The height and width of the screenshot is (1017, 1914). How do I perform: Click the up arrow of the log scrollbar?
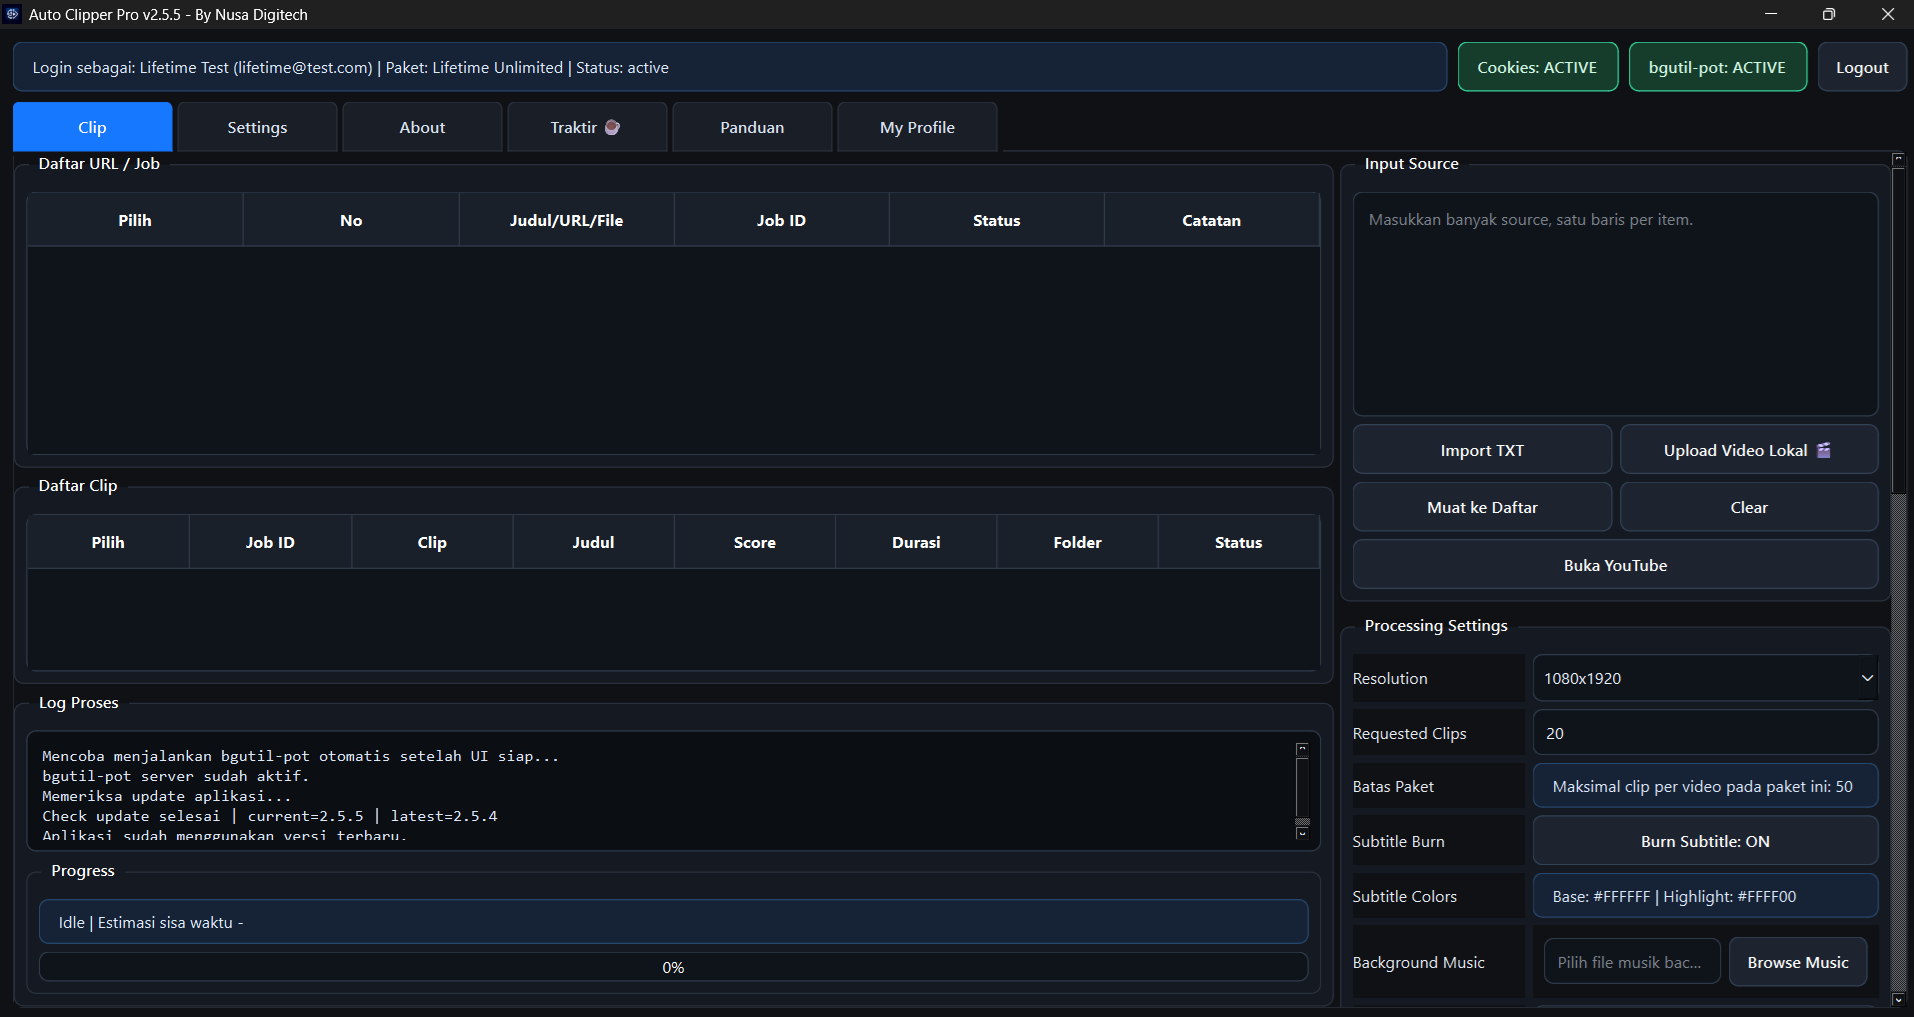coord(1302,748)
